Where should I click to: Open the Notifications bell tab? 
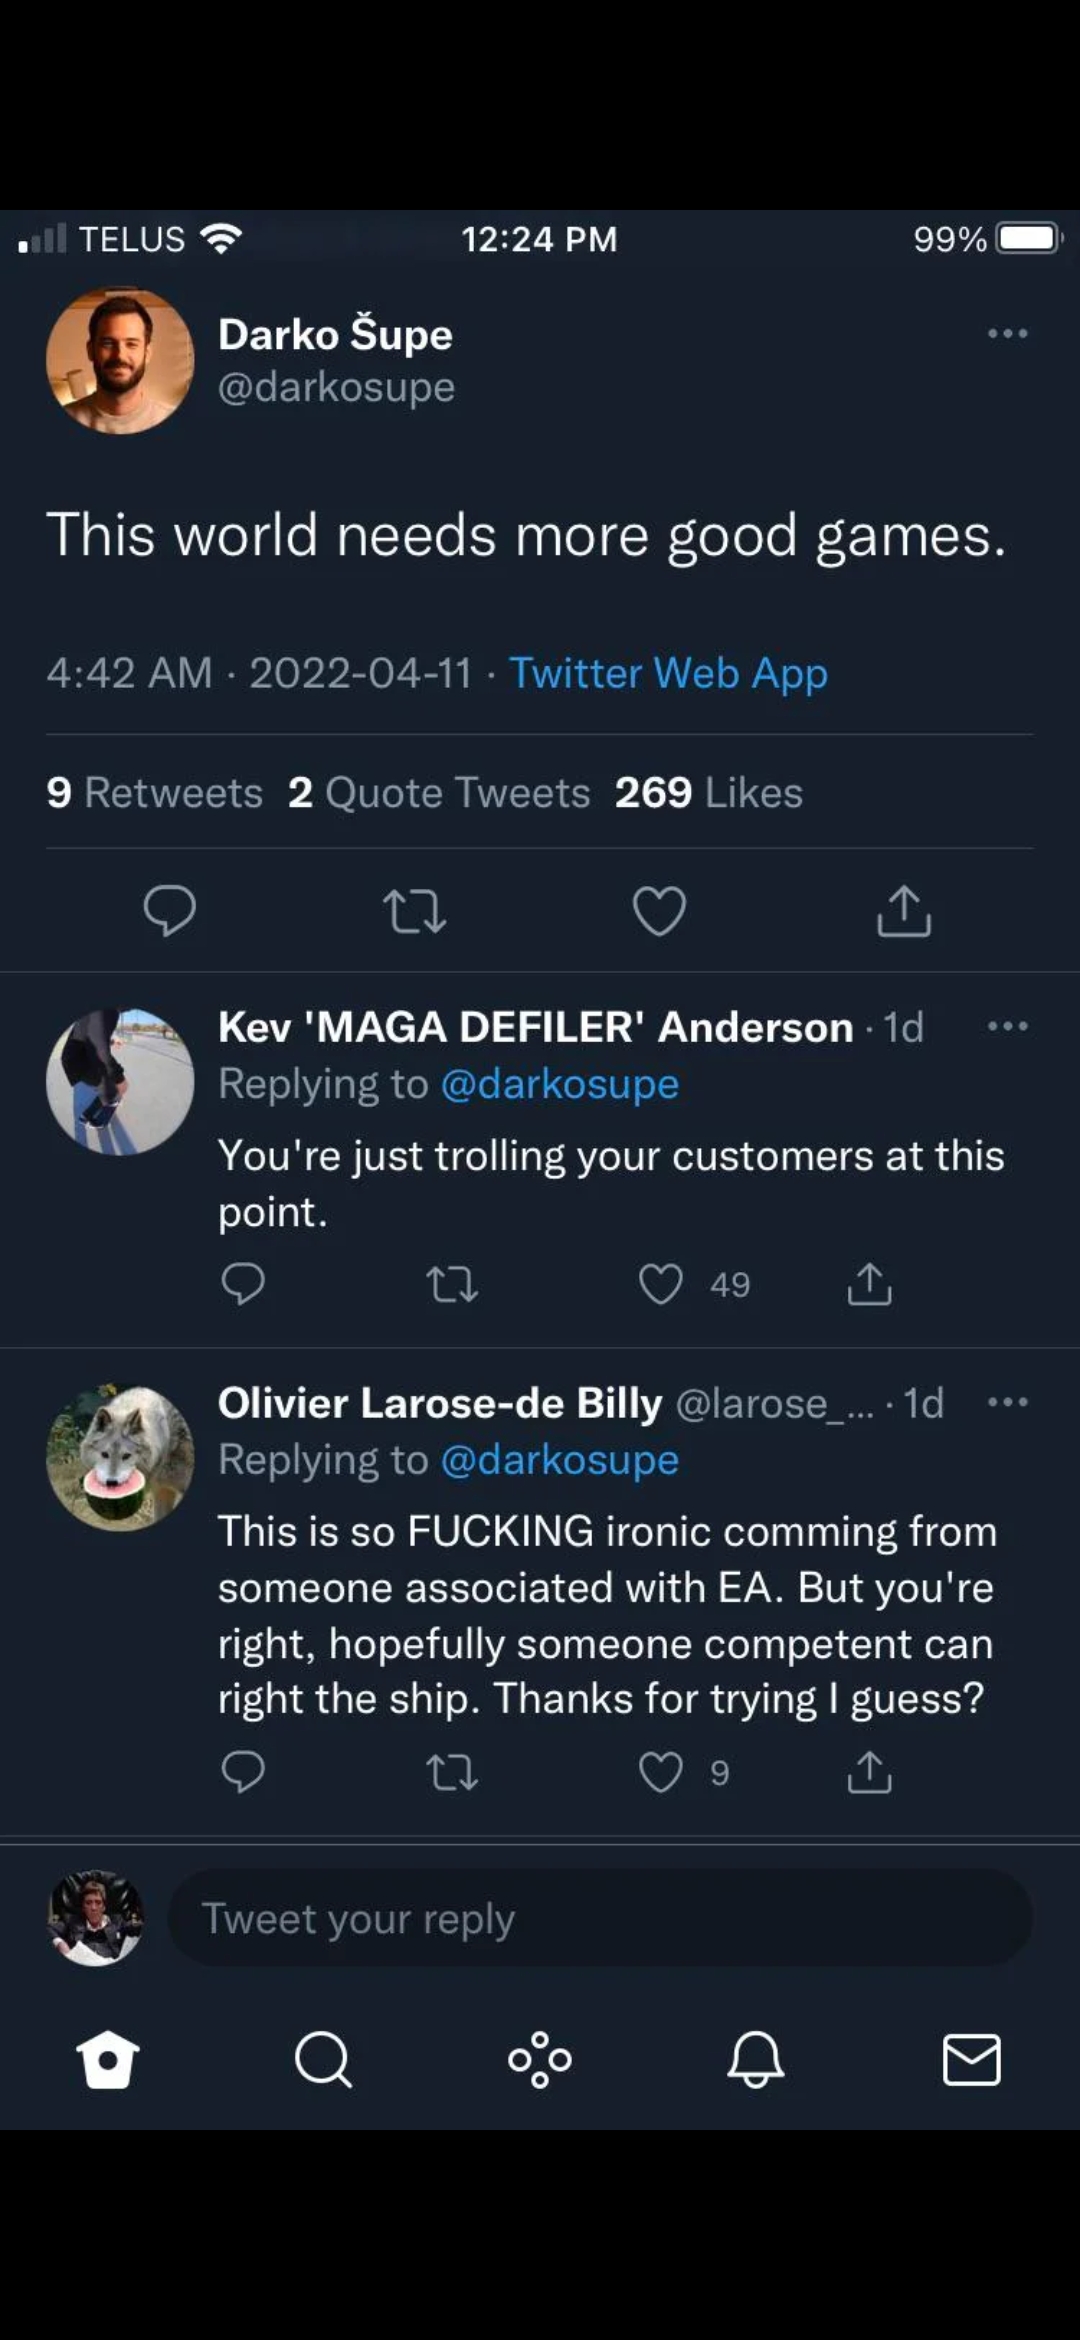(756, 2060)
